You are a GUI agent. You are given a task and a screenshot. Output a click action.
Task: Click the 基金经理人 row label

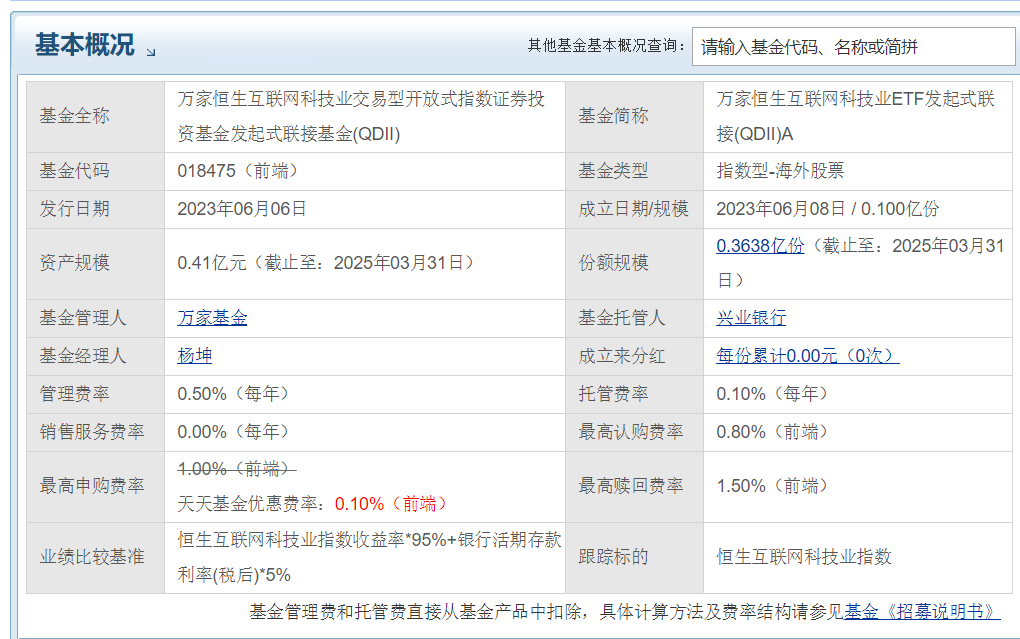click(83, 356)
